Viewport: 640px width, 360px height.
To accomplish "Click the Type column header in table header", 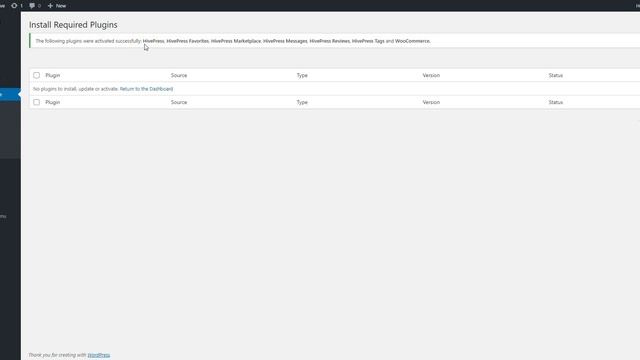I will pyautogui.click(x=302, y=76).
